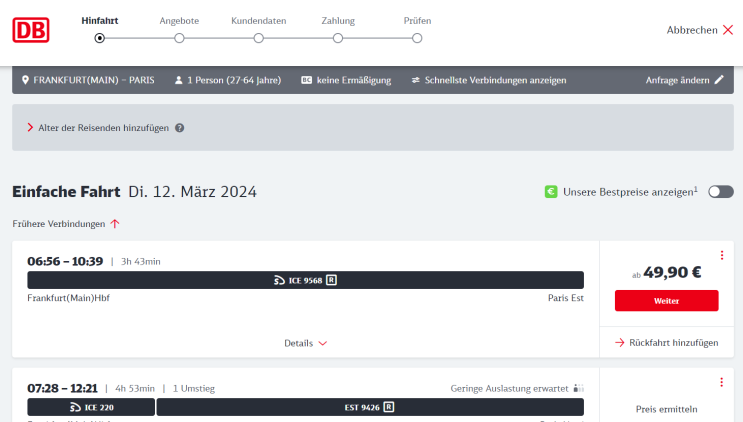
Task: Click the DB logo
Action: pyautogui.click(x=31, y=30)
